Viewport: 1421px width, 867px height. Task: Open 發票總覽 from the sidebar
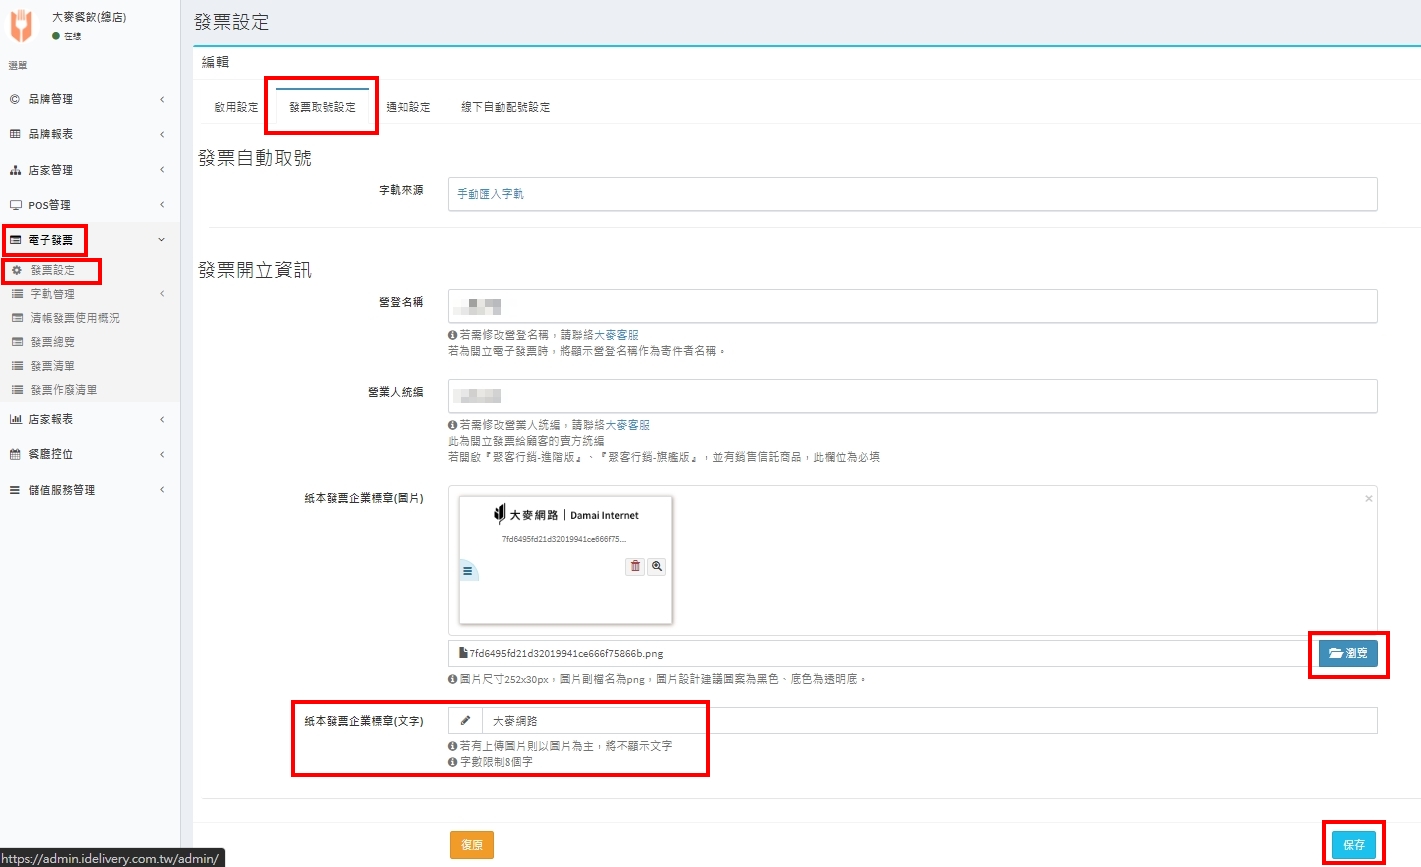click(52, 342)
